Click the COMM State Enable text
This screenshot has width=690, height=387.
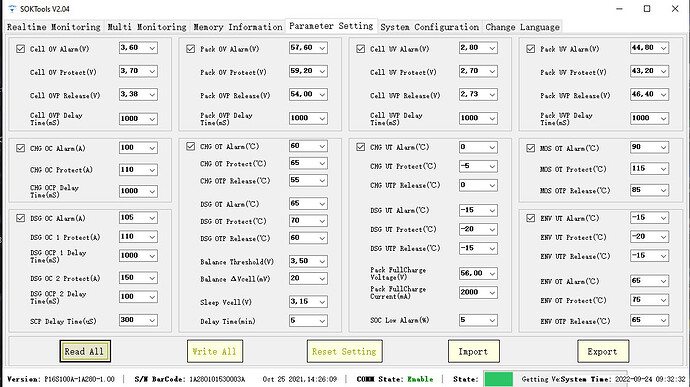(420, 379)
